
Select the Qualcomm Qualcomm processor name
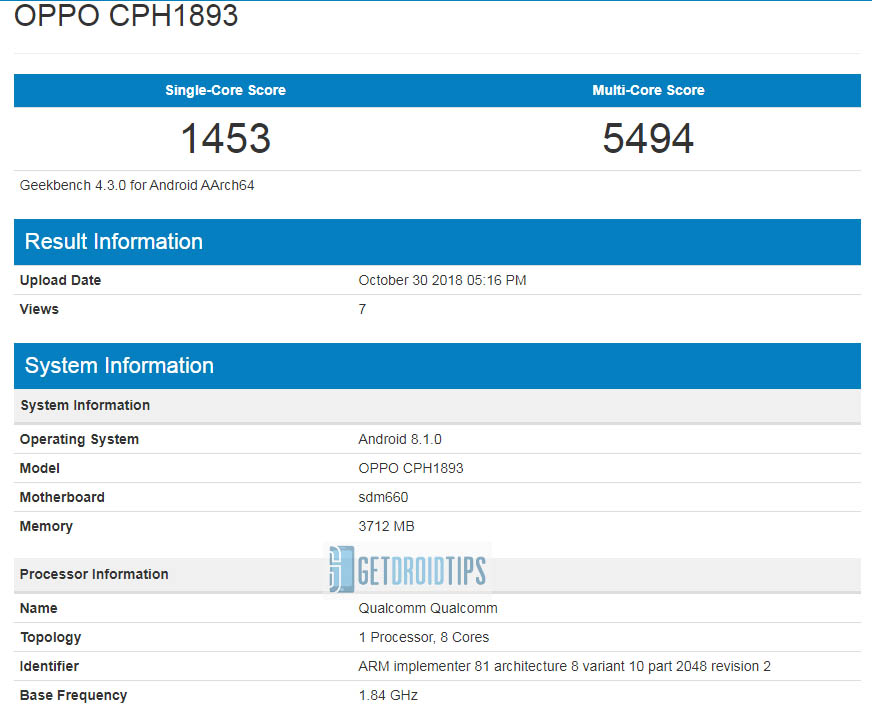coord(428,609)
